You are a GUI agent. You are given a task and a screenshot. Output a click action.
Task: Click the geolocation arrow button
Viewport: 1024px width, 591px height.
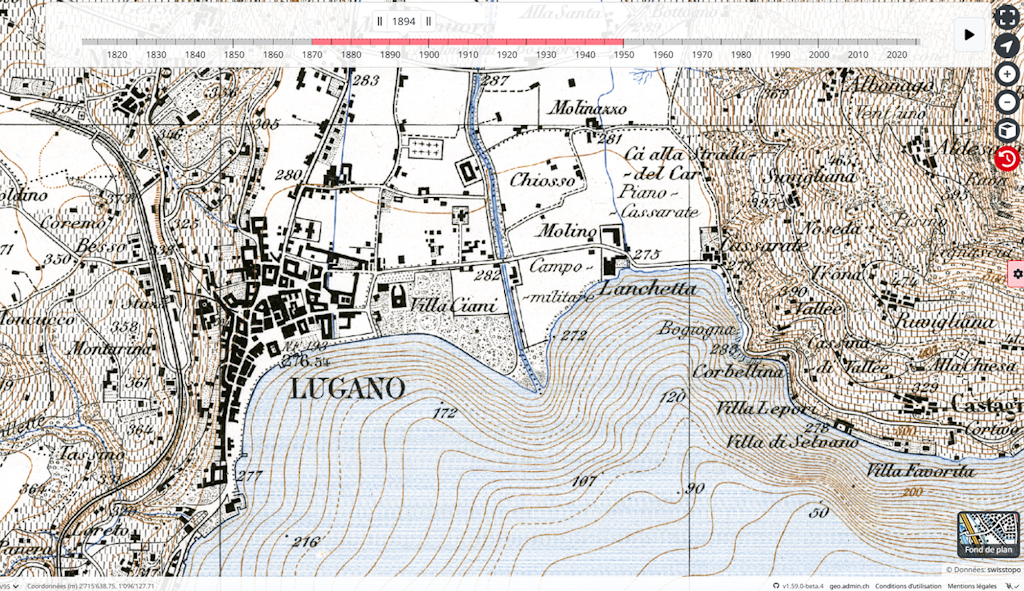click(x=1007, y=45)
